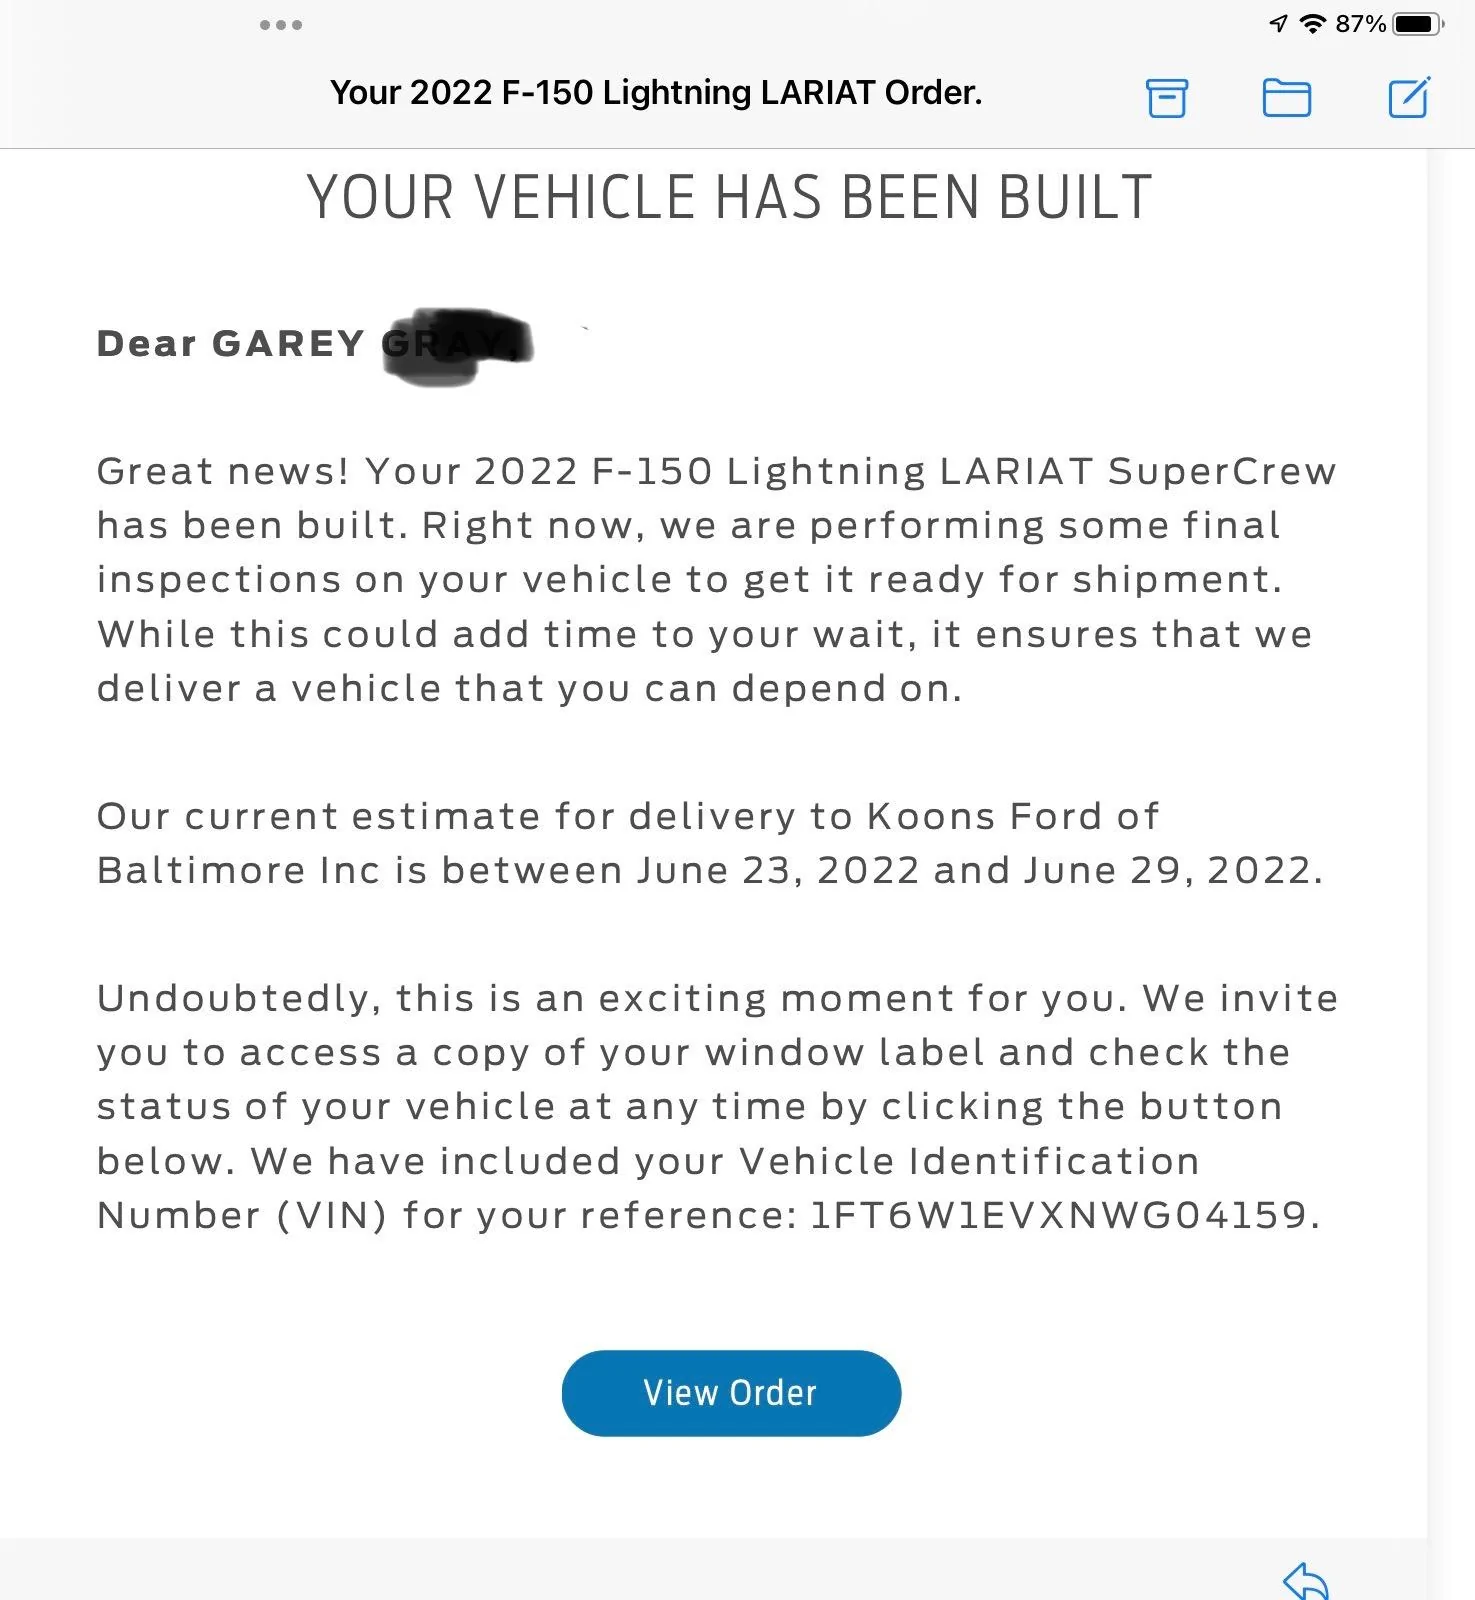Tap the Wi-Fi status icon

tap(1312, 22)
